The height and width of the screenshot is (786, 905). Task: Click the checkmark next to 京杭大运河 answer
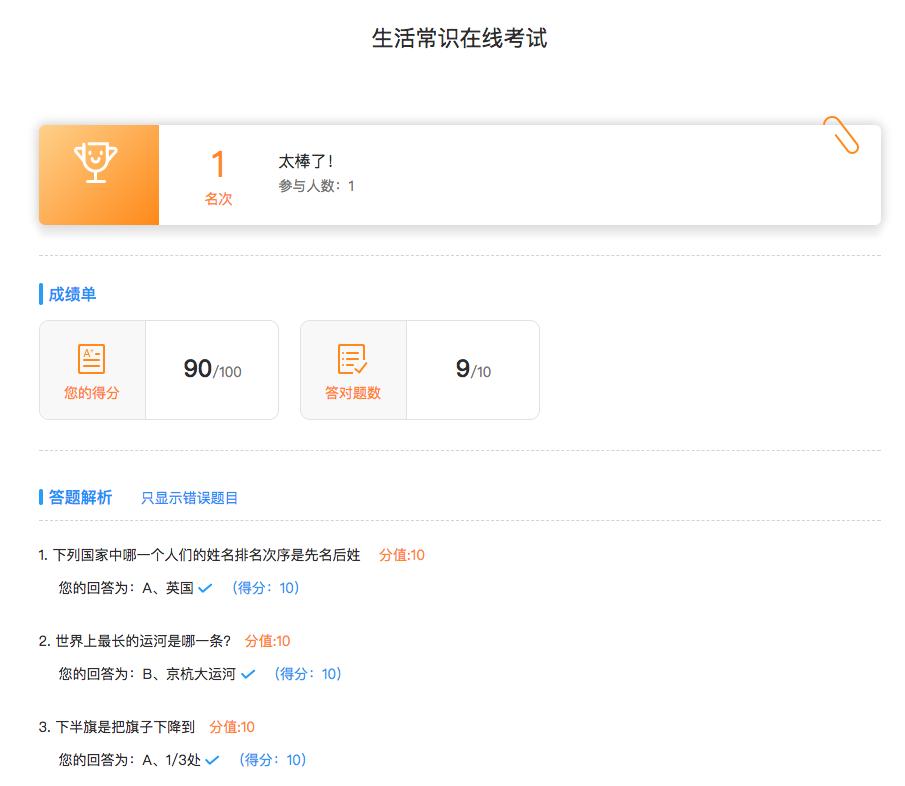point(248,674)
